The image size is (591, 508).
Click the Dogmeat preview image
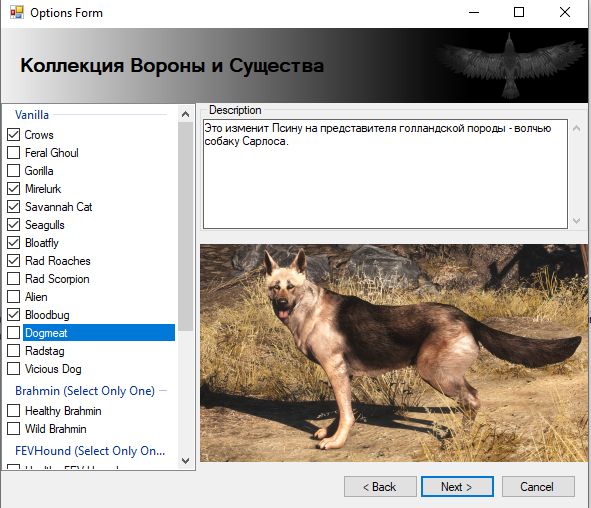394,353
